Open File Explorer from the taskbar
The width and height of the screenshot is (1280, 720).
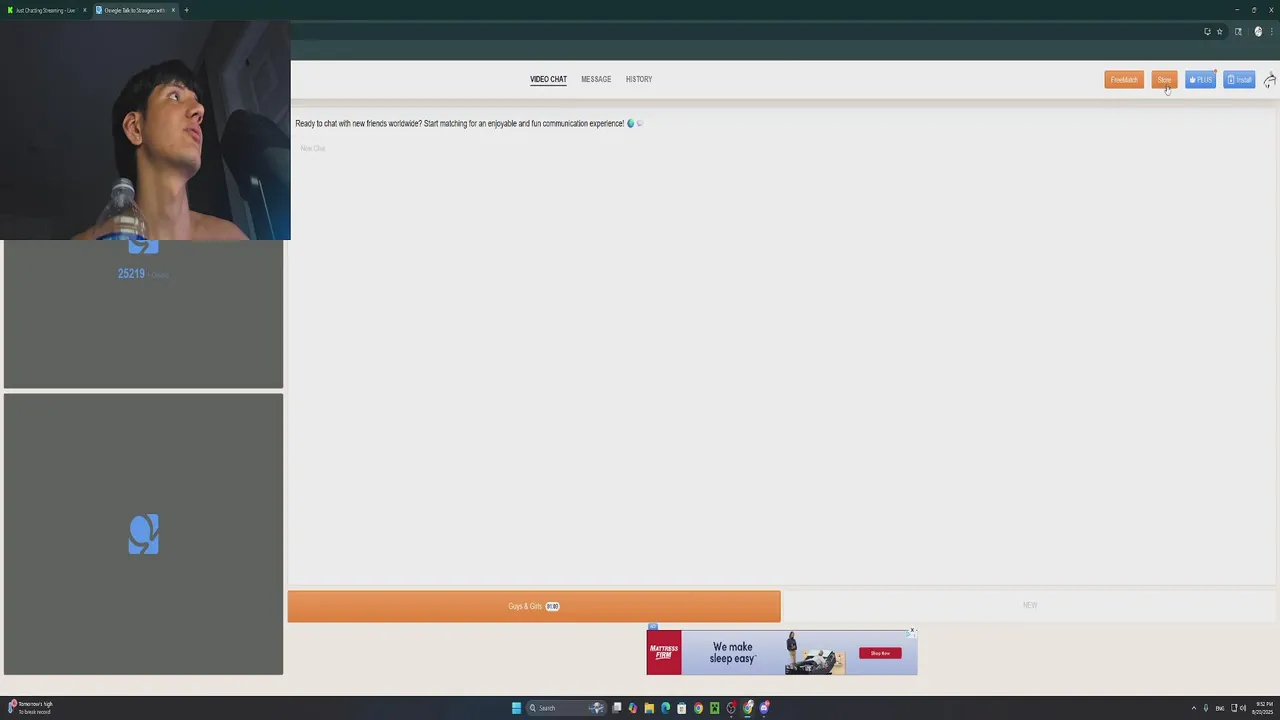(x=649, y=708)
